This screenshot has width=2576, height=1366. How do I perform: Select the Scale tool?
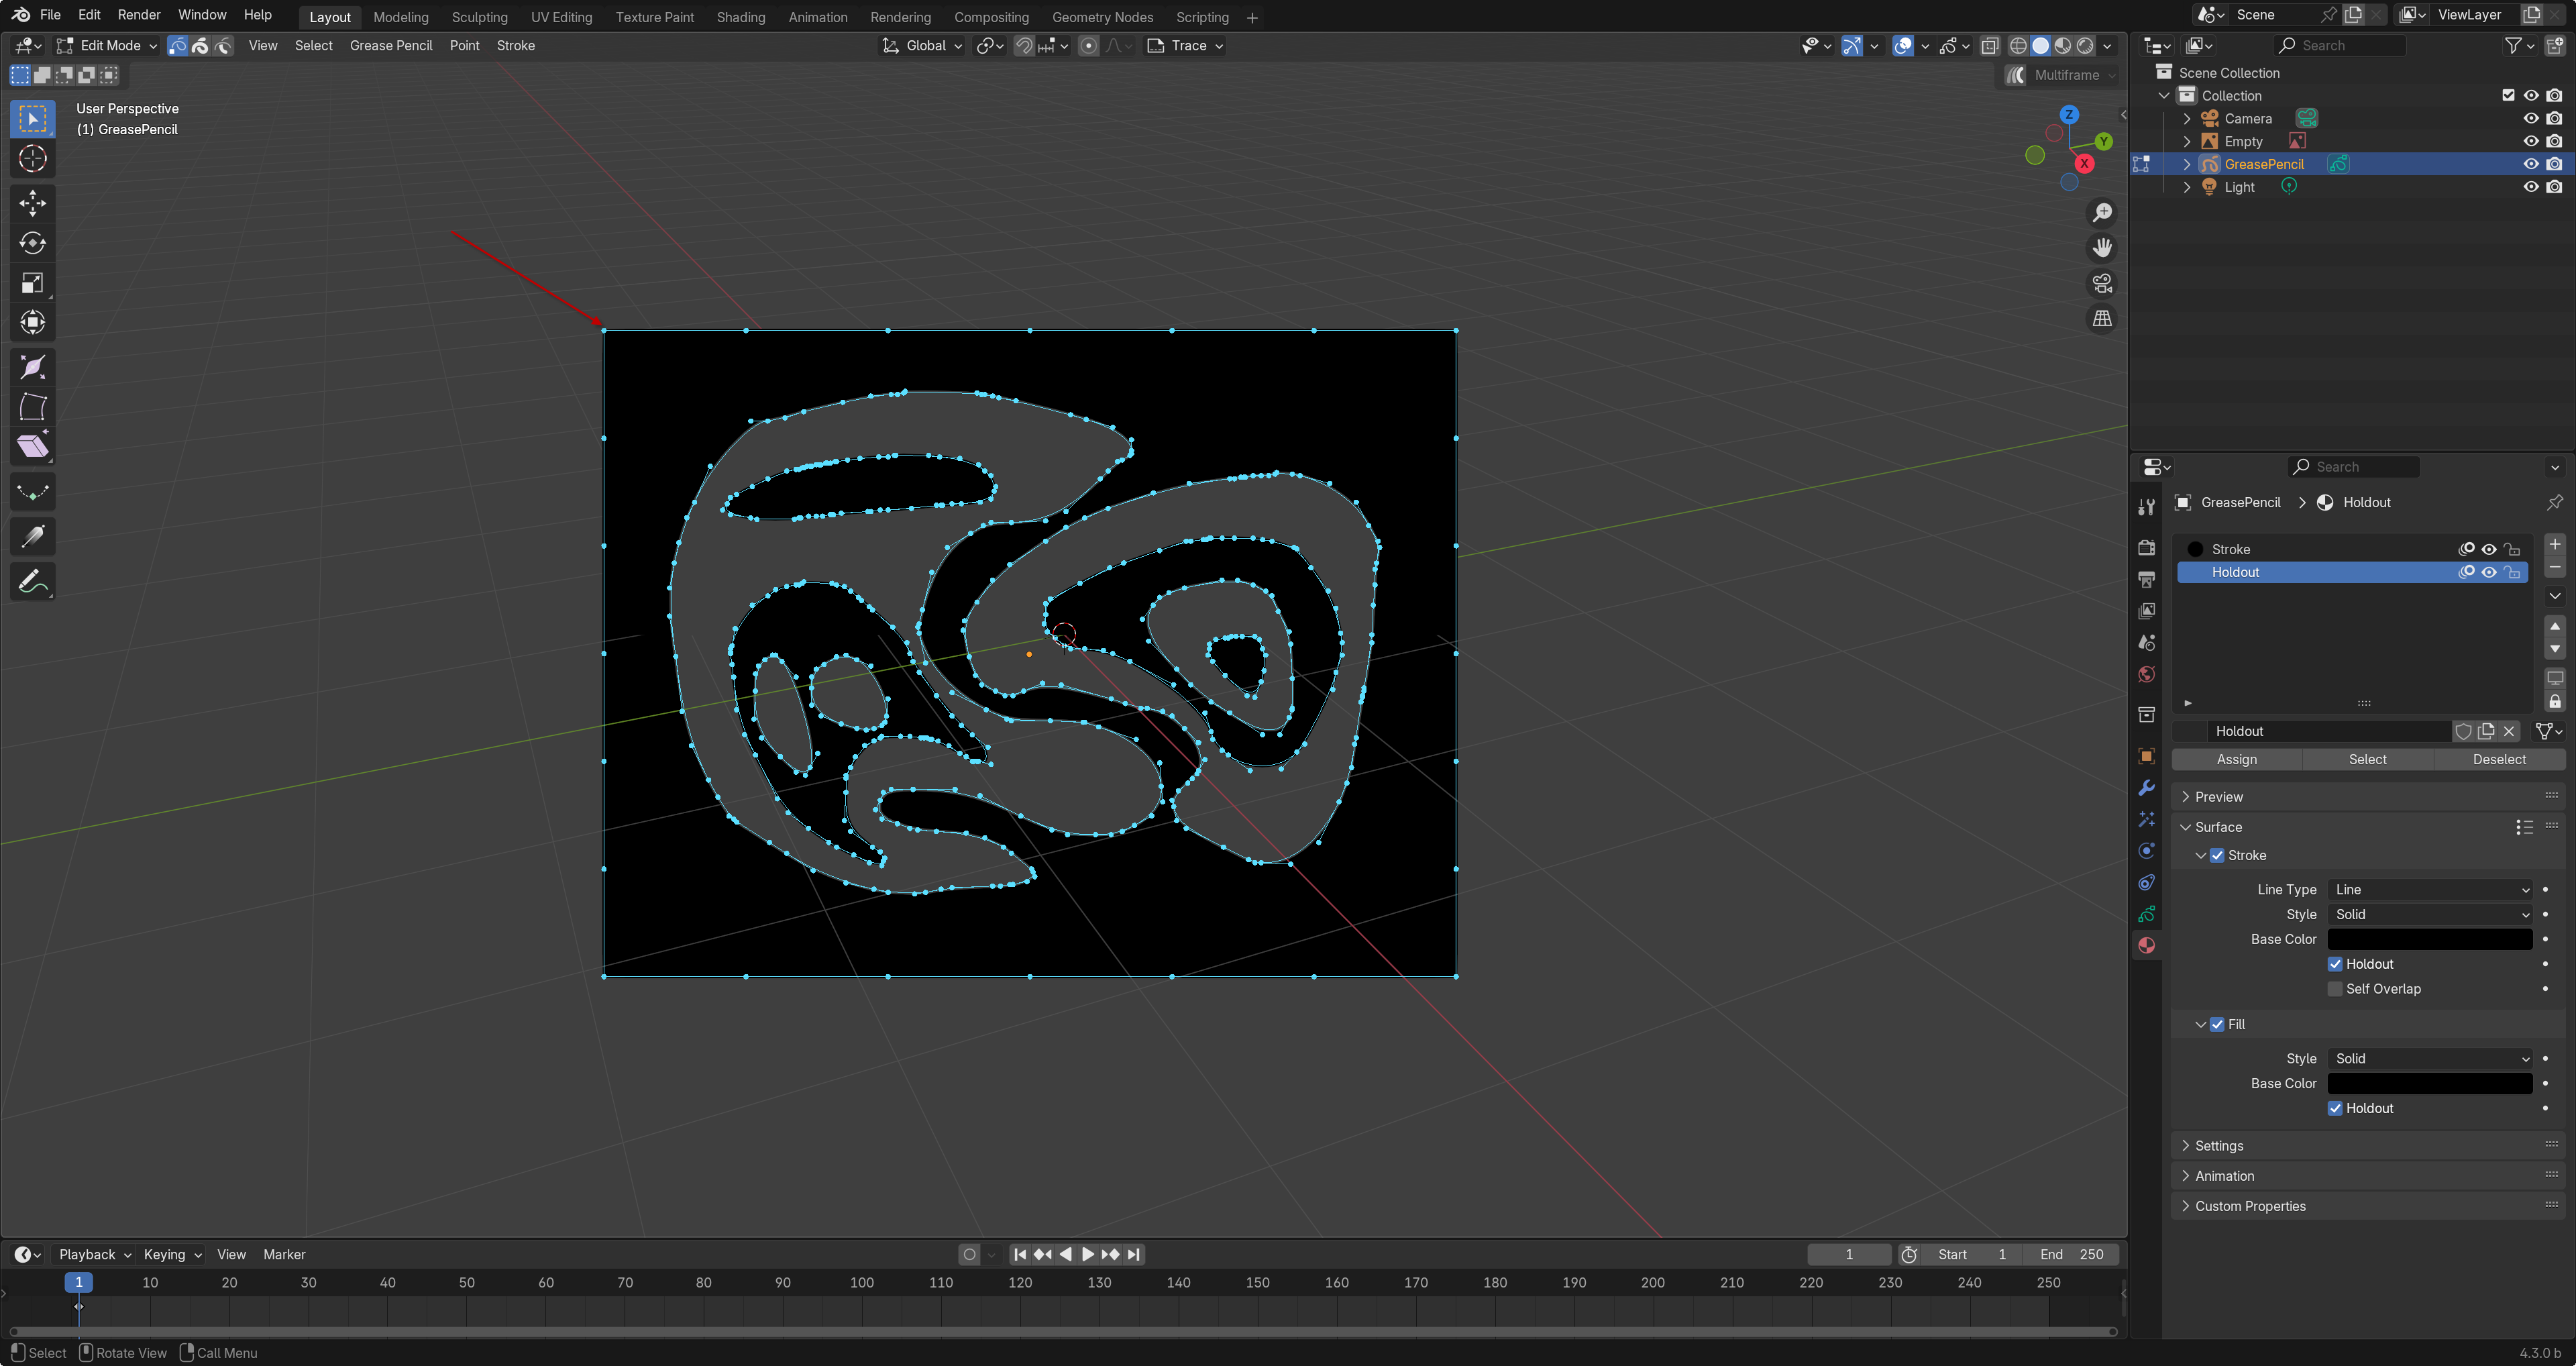[x=32, y=283]
